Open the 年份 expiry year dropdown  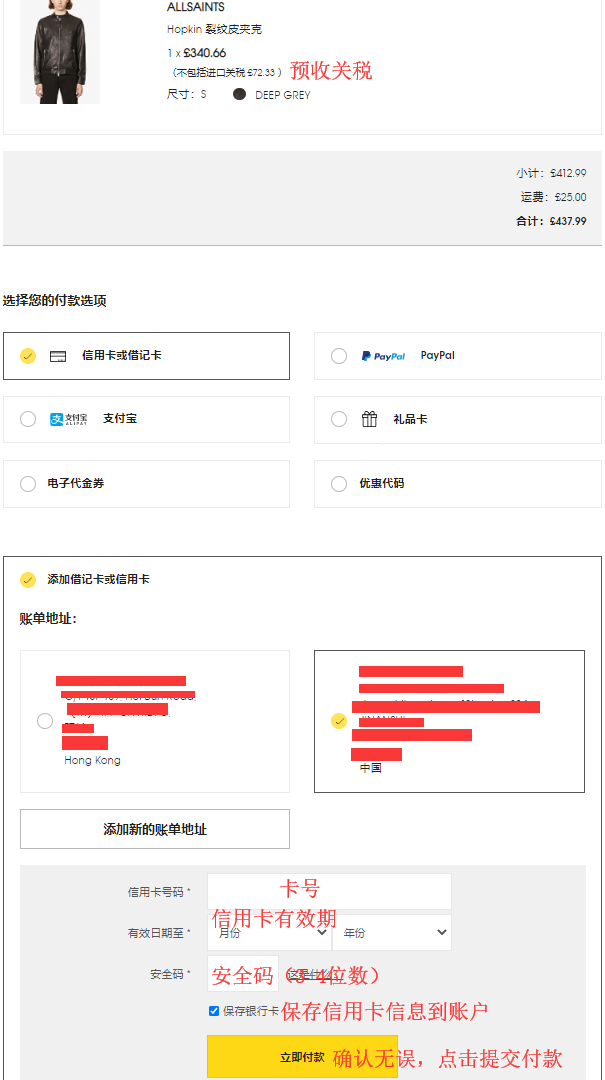[x=392, y=933]
